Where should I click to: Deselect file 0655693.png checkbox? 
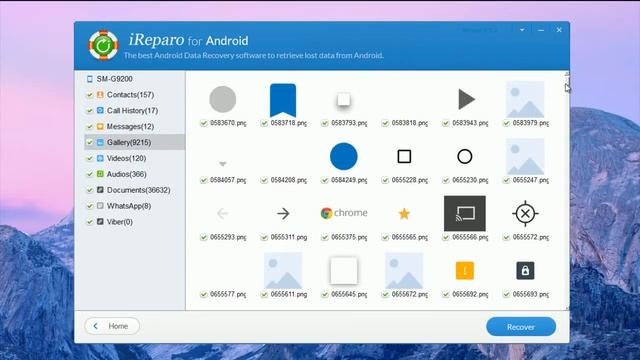pos(506,294)
